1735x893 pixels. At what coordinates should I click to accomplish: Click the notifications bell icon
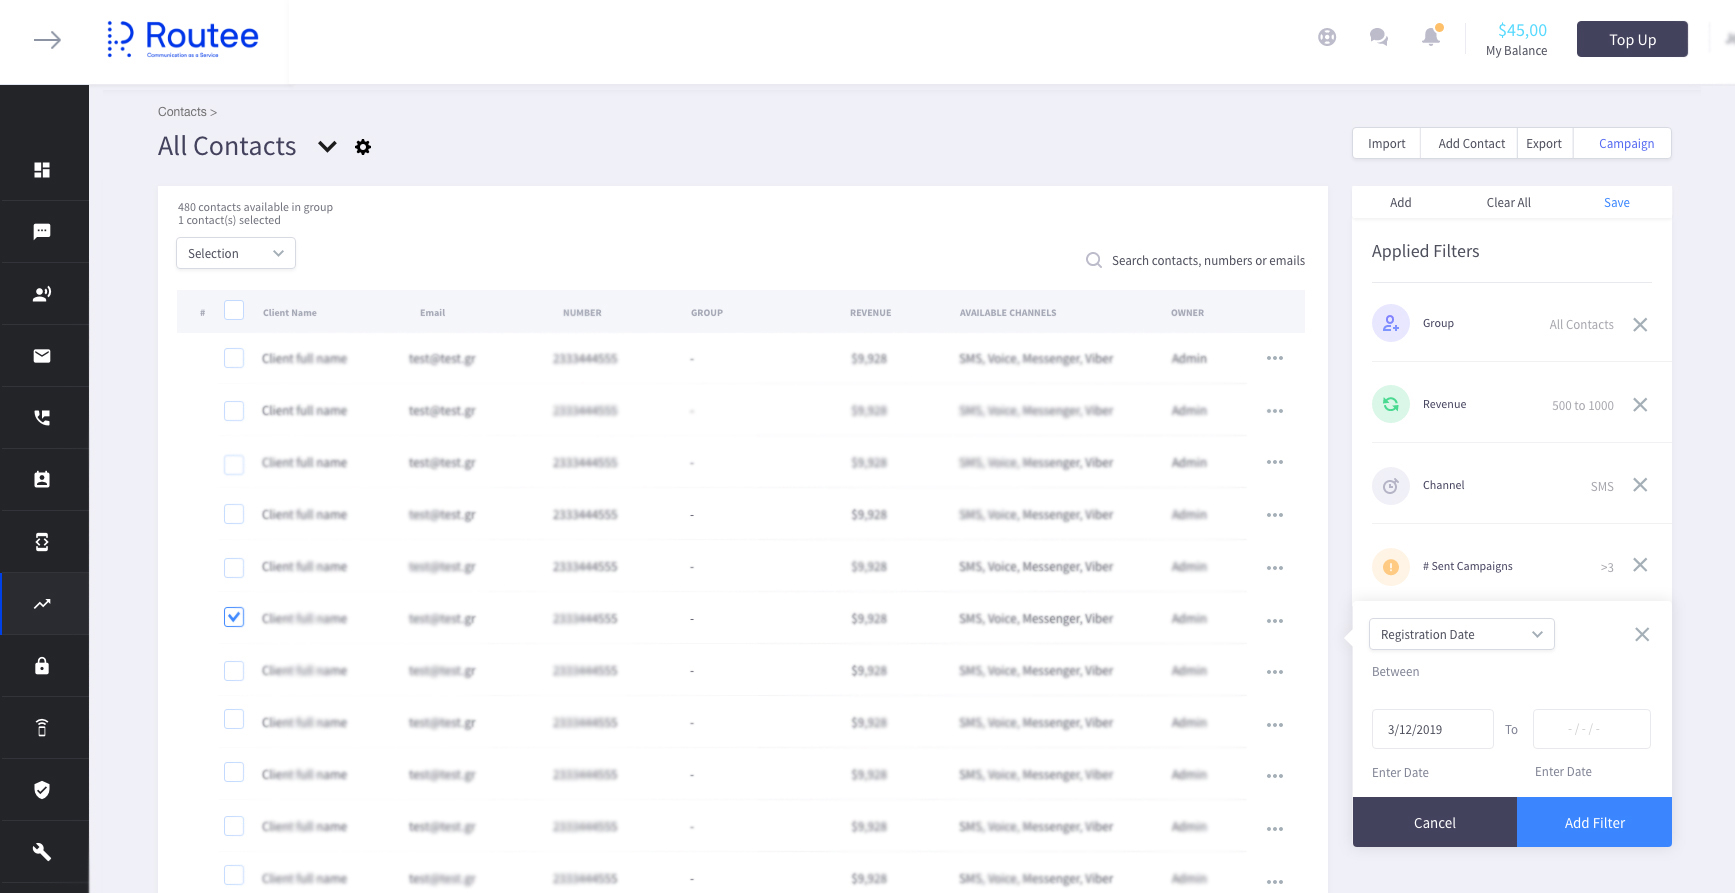[1431, 37]
